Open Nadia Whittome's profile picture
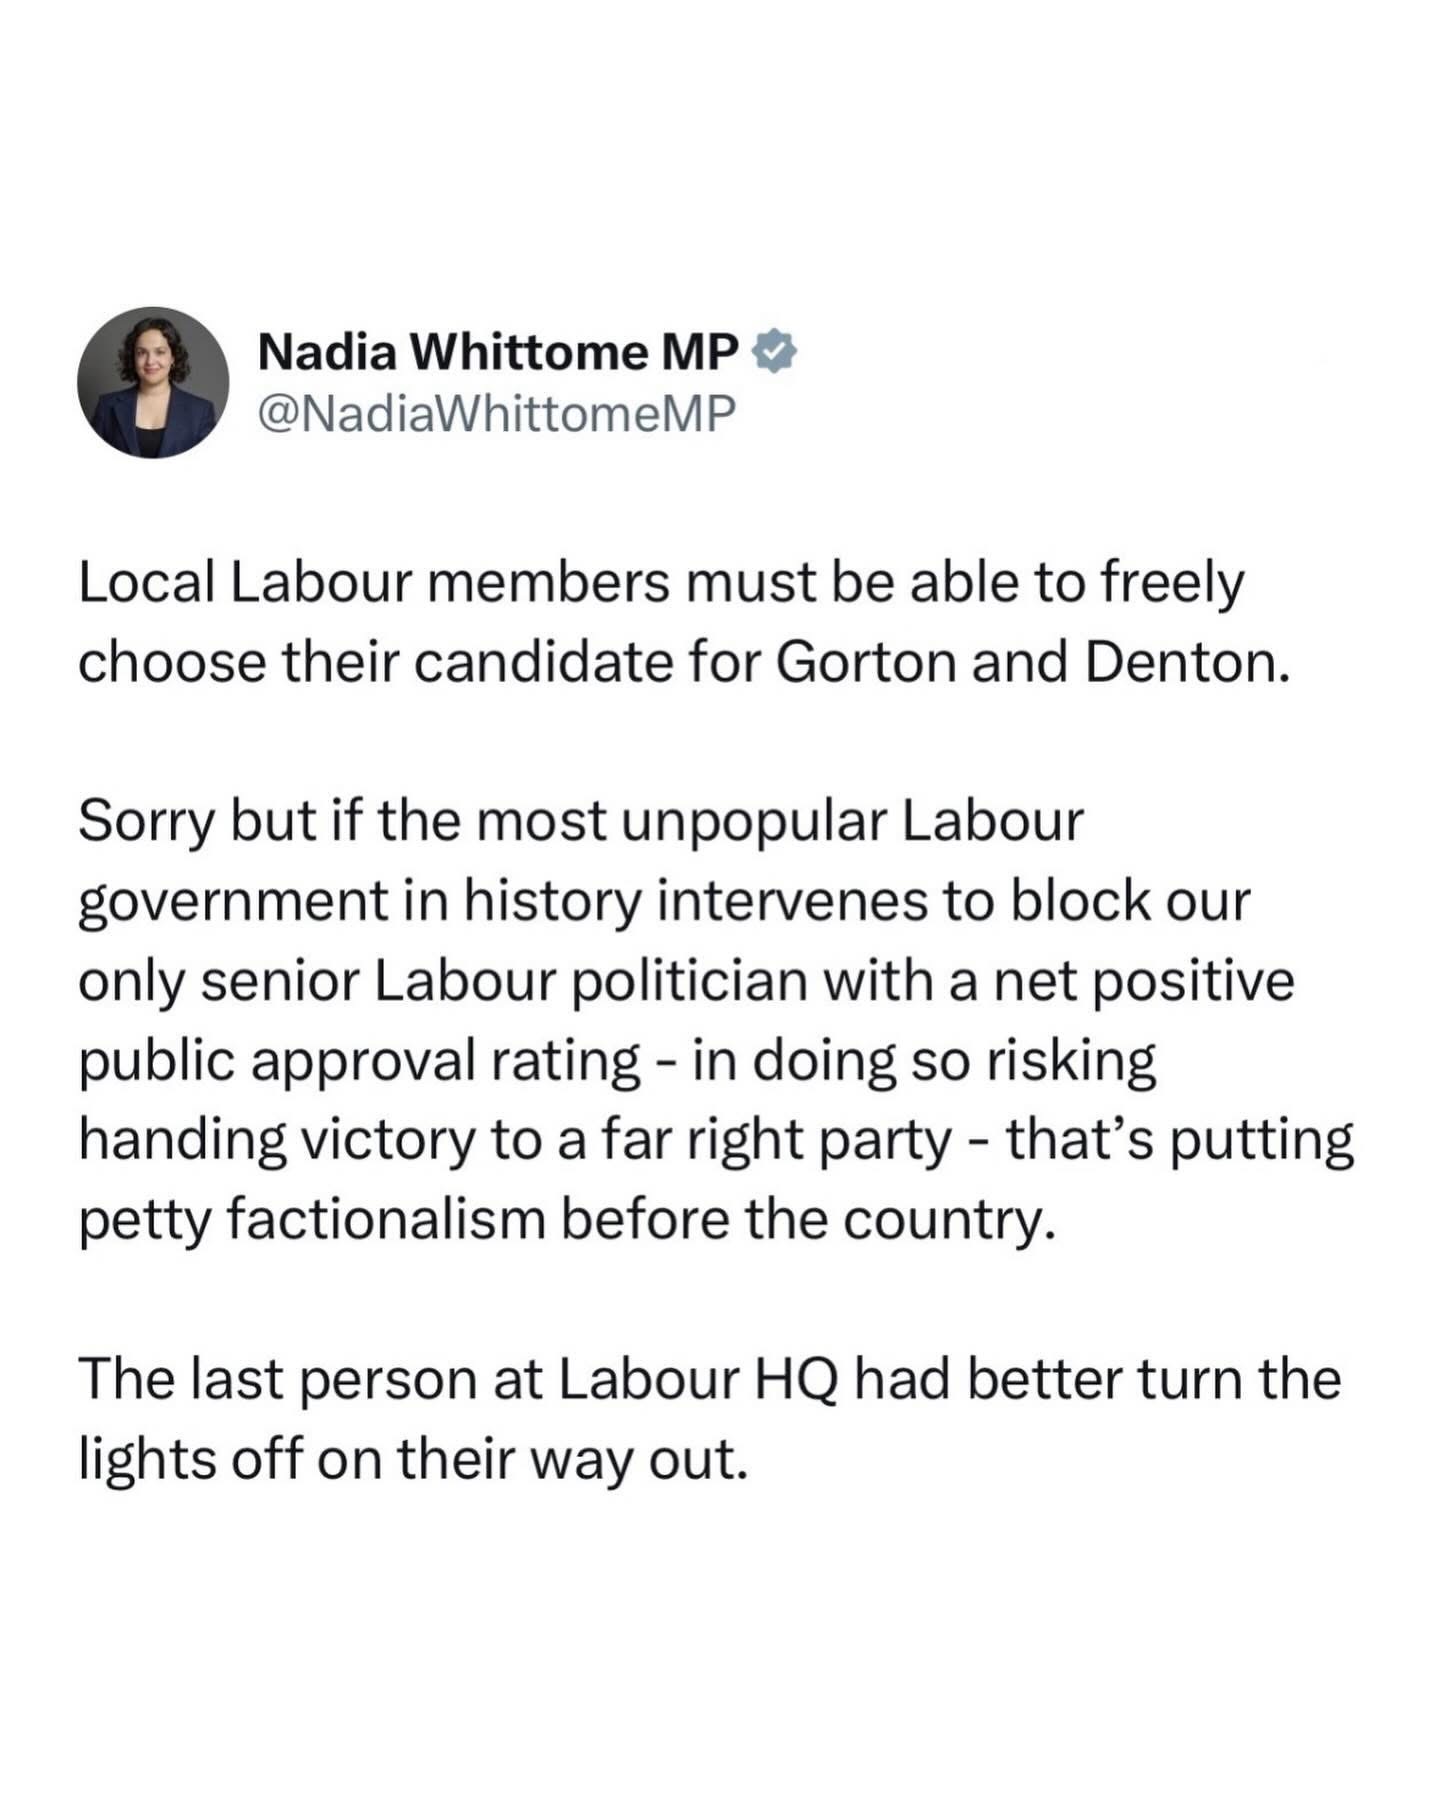 pos(153,382)
